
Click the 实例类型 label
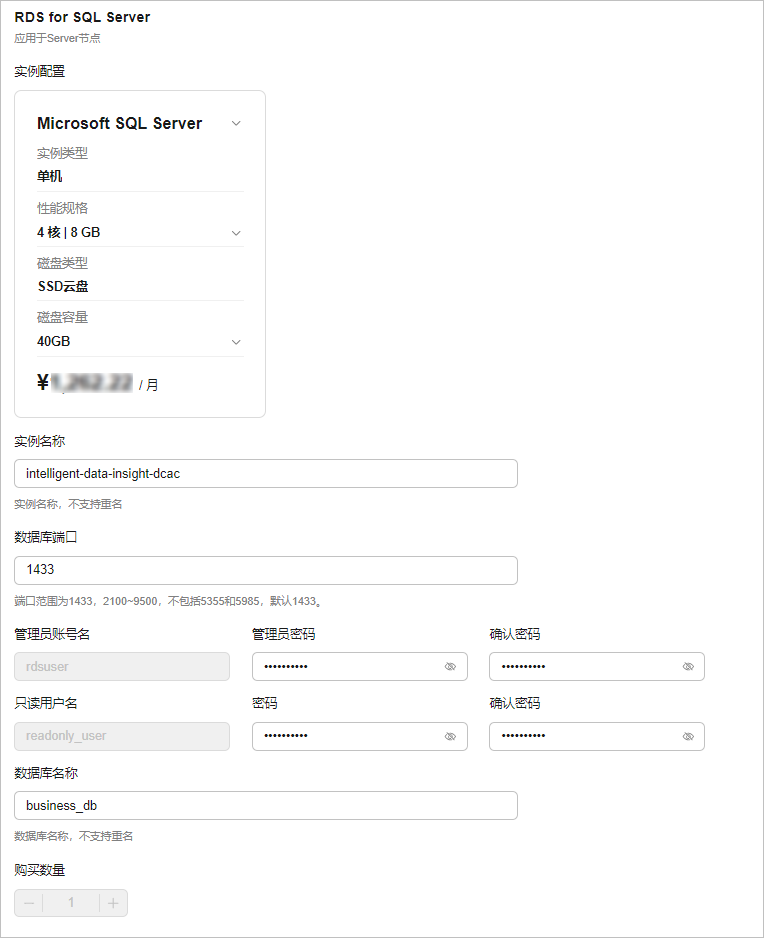(x=62, y=153)
